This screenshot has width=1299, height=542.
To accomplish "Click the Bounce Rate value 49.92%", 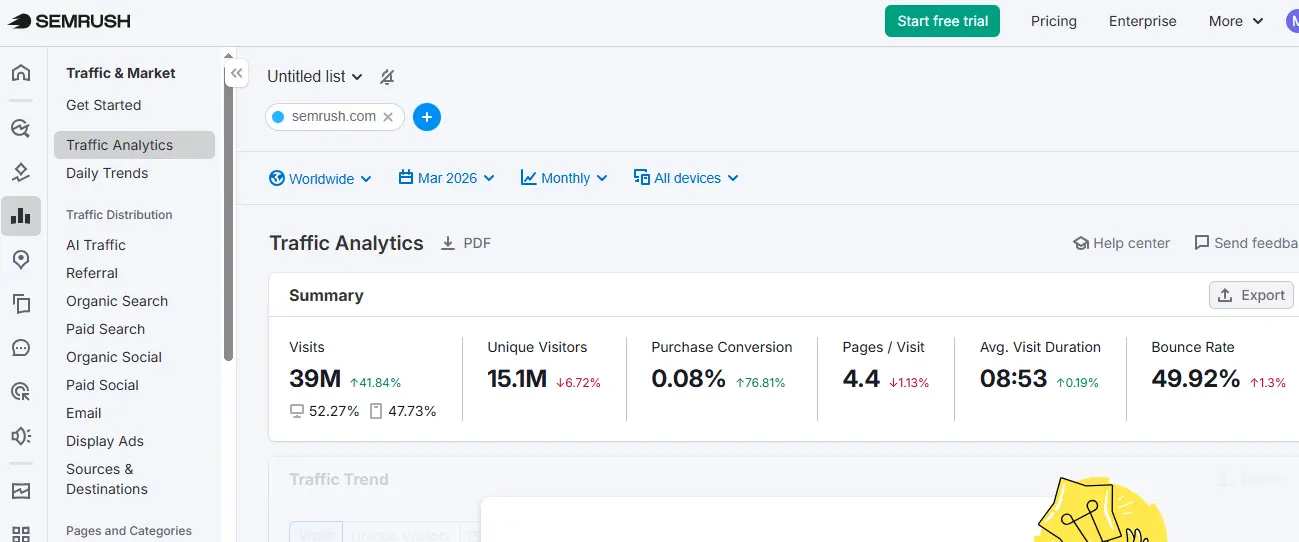I will 1196,379.
